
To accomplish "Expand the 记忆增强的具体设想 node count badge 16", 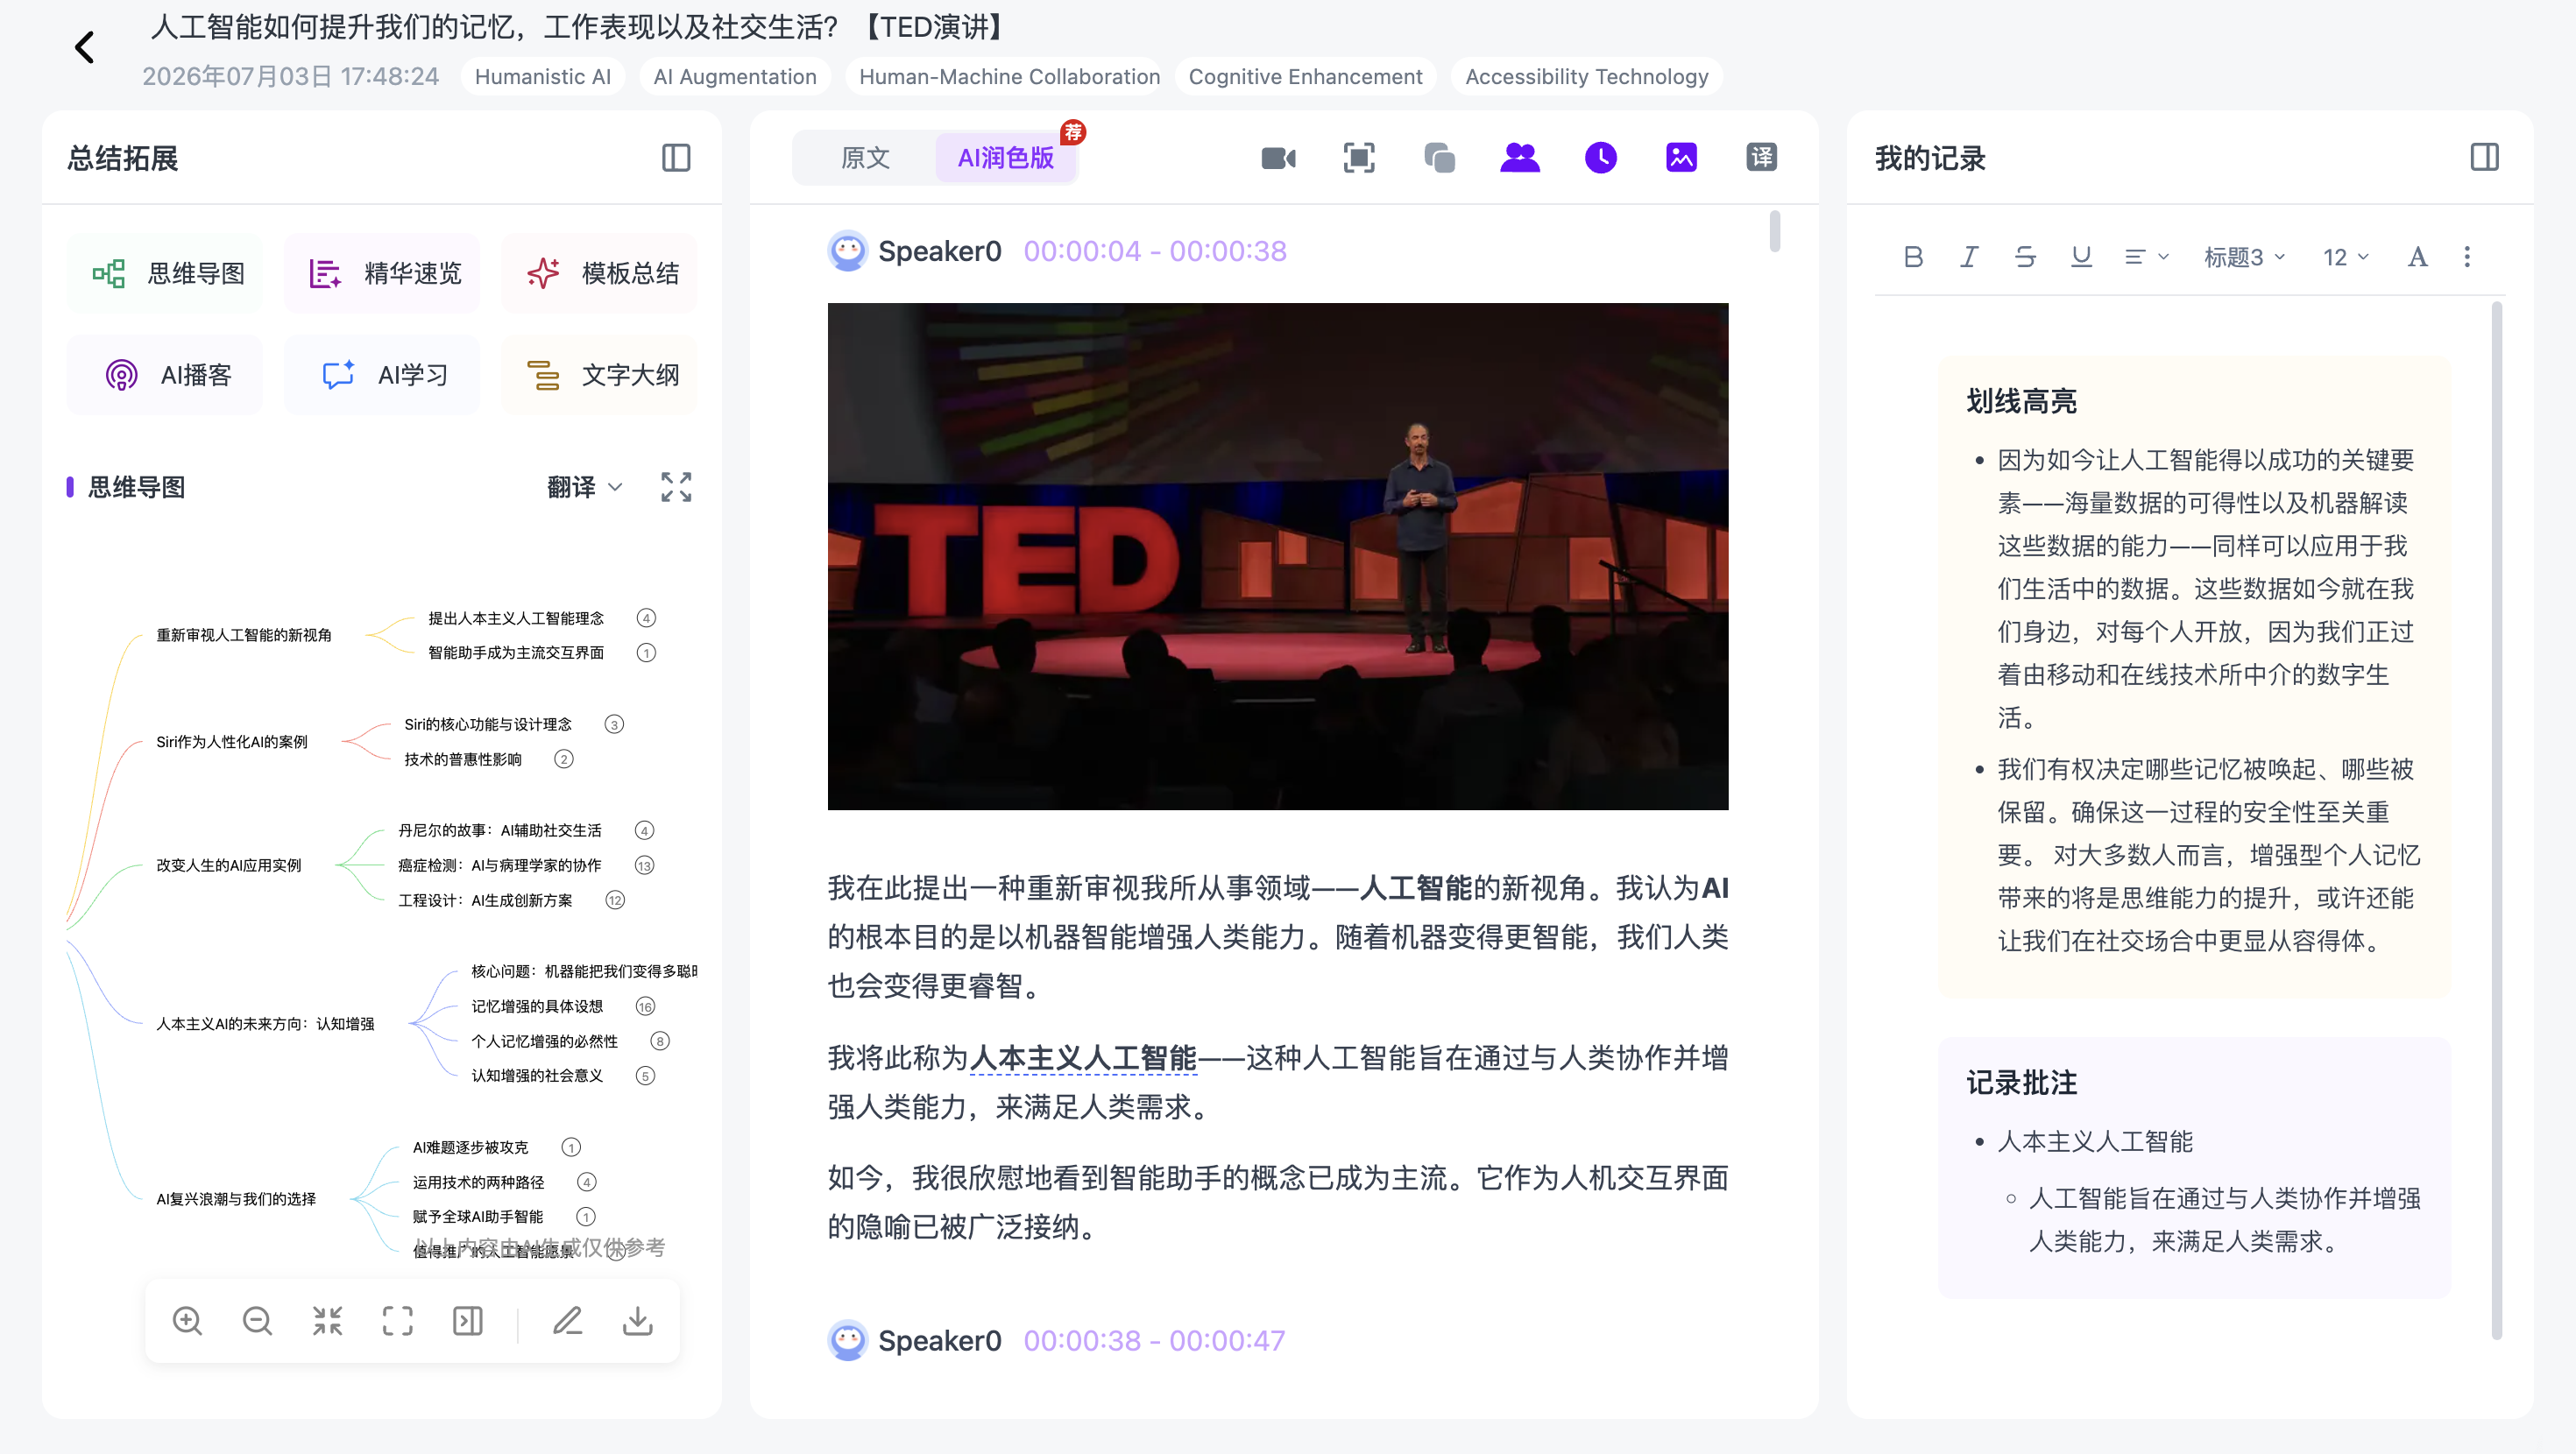I will (645, 1006).
